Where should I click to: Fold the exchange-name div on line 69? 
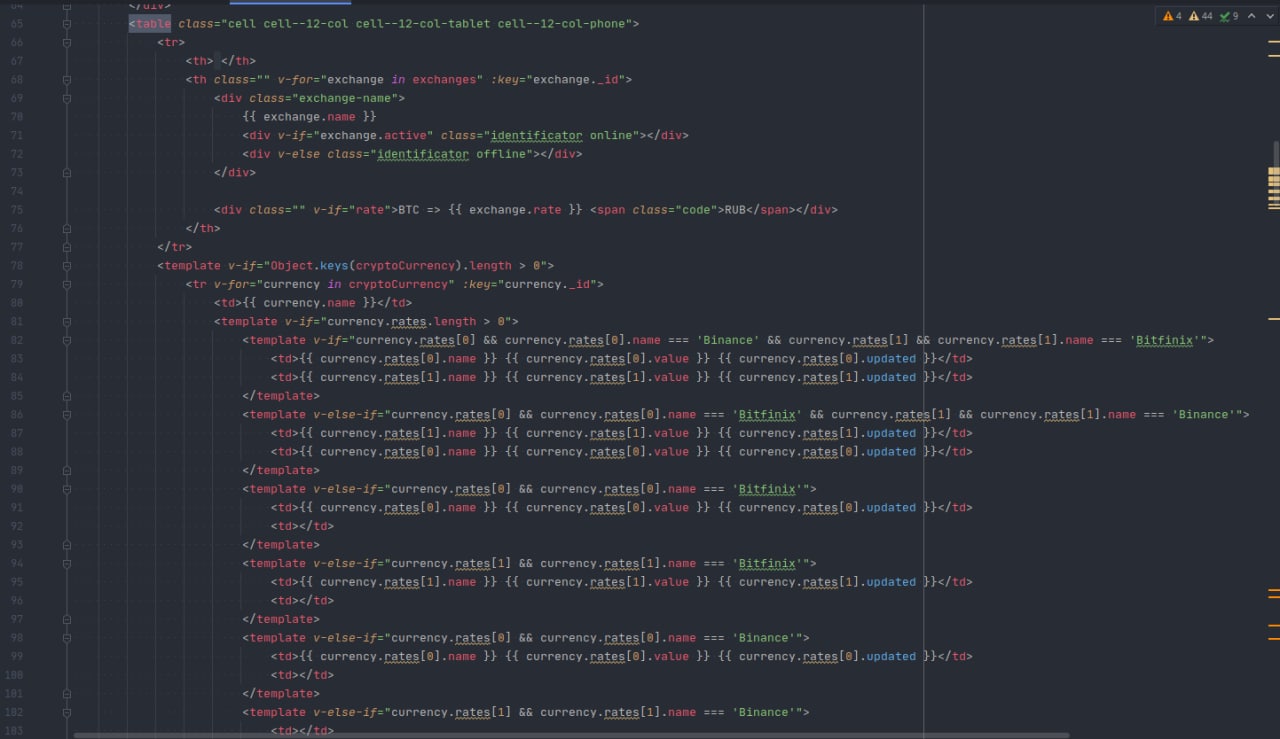67,99
